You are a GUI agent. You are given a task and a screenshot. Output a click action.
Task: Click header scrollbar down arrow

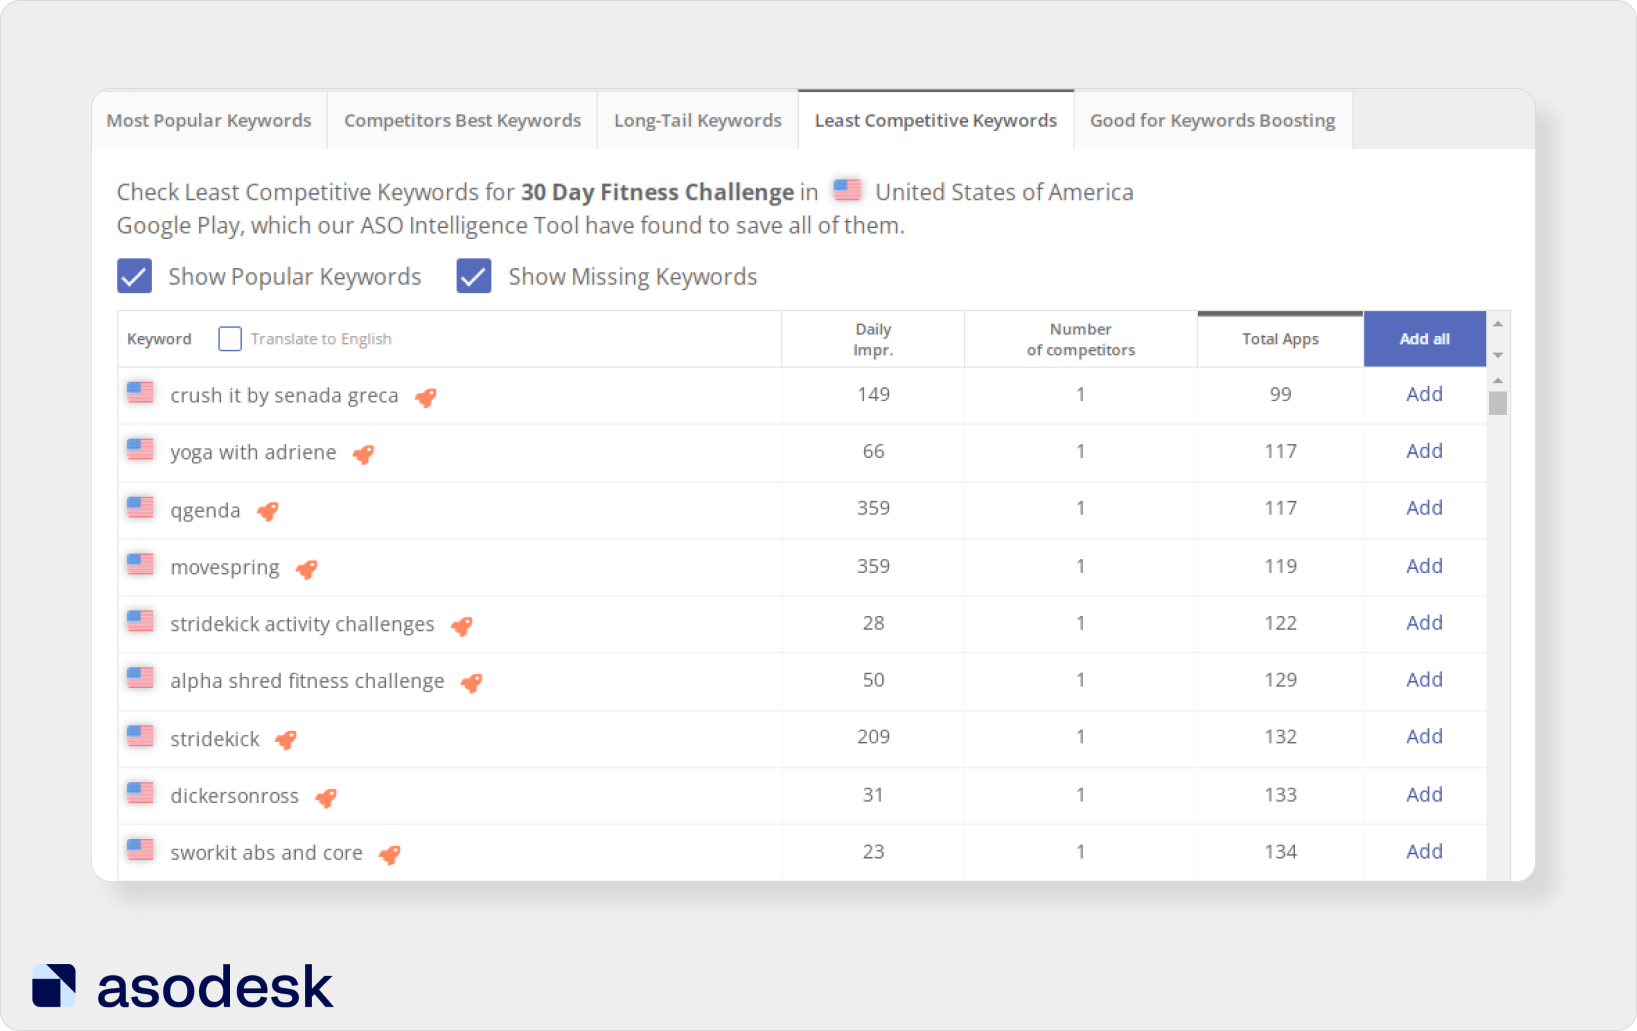[1498, 355]
